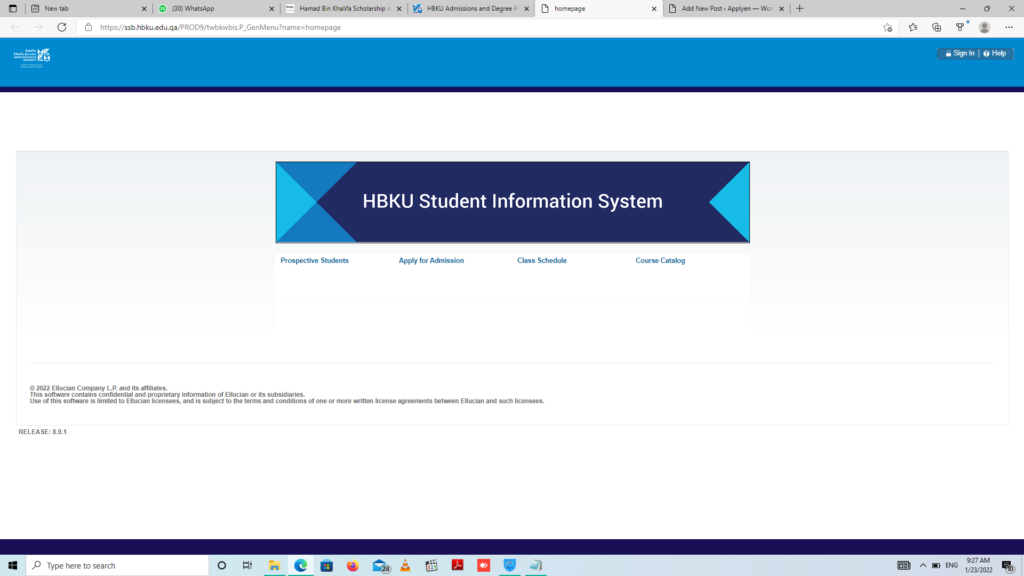Click the HBKU university logo
The width and height of the screenshot is (1024, 576).
[32, 57]
